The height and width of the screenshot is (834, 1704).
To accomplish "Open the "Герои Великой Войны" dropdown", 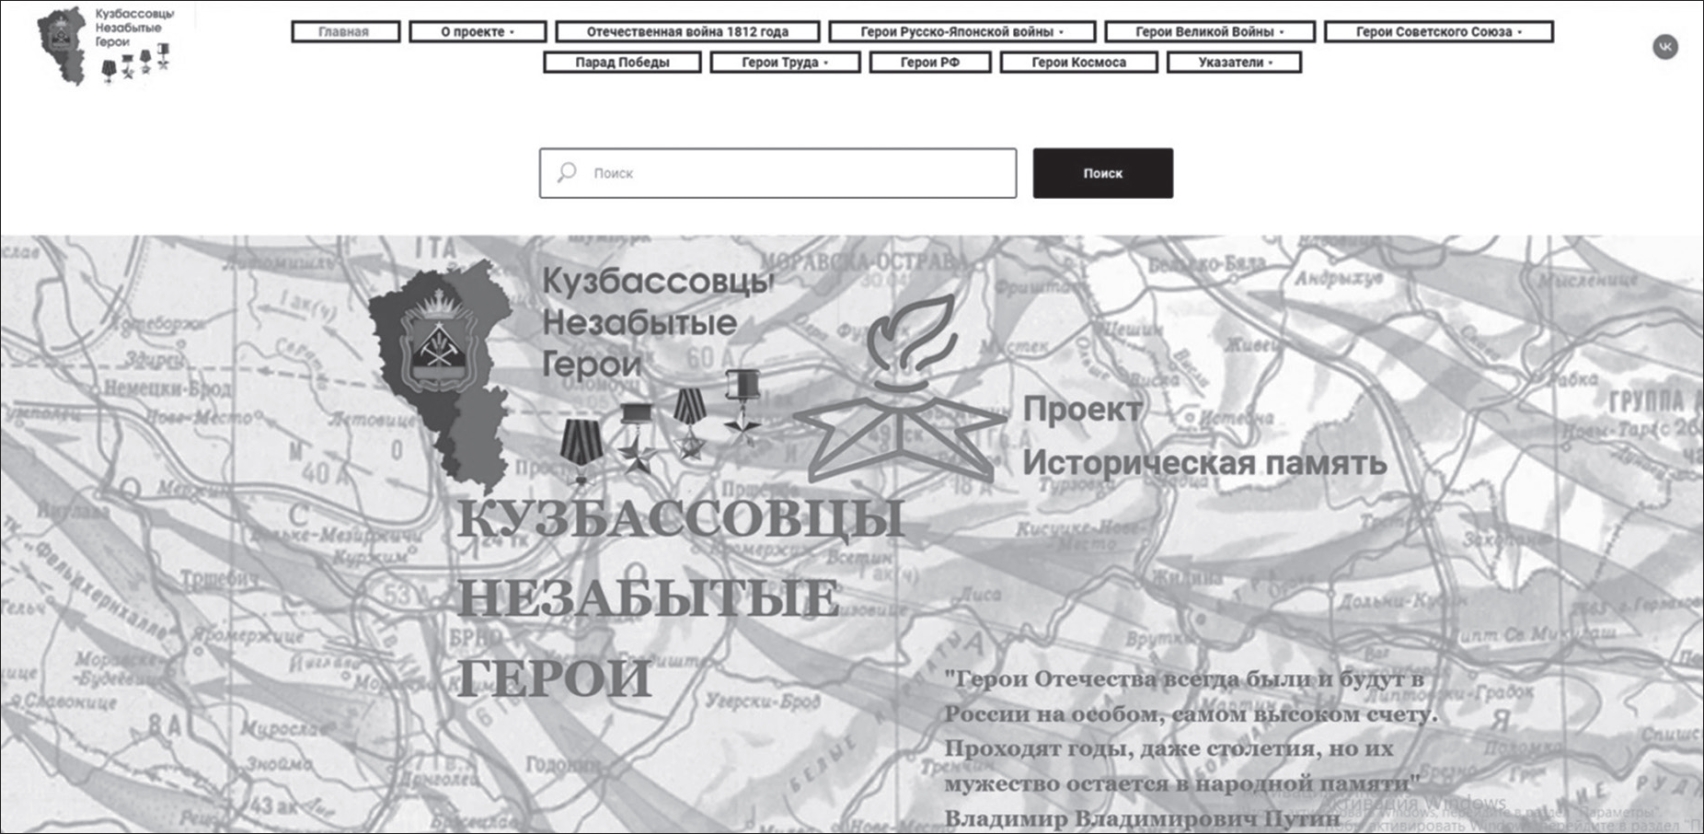I will [x=1209, y=32].
